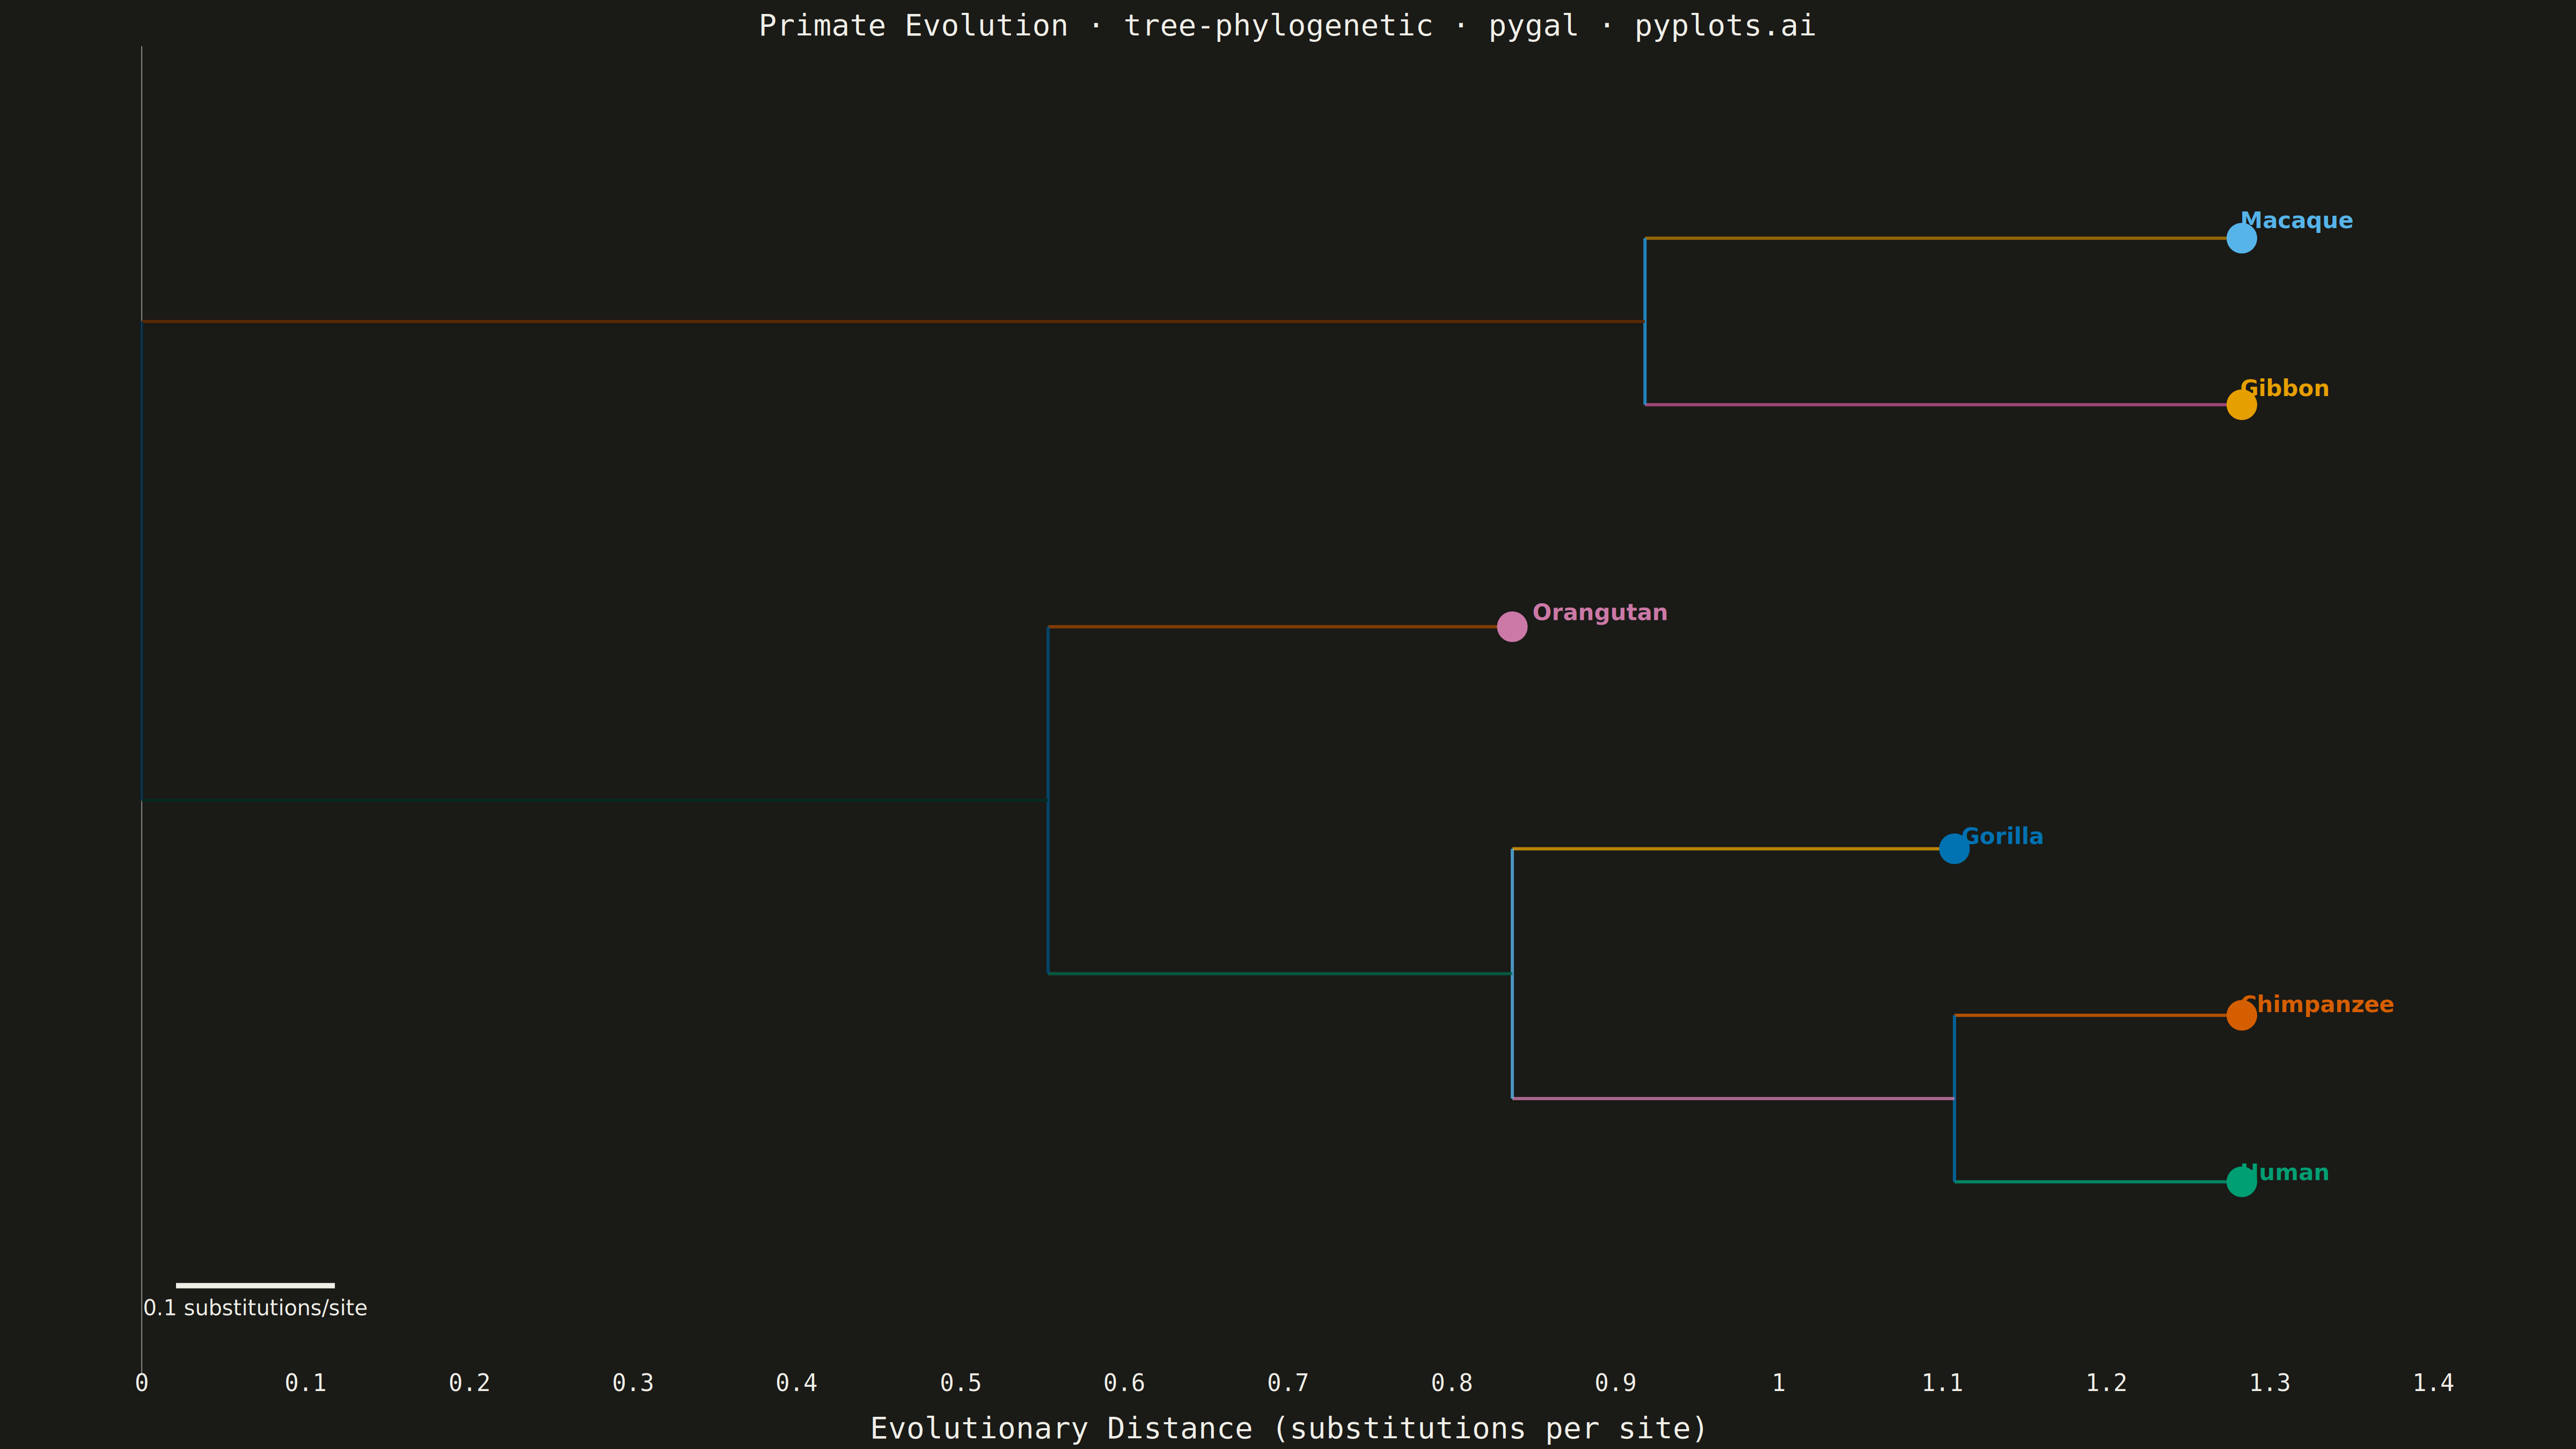
Task: Select the Orangutan pink node marker
Action: tap(1512, 626)
